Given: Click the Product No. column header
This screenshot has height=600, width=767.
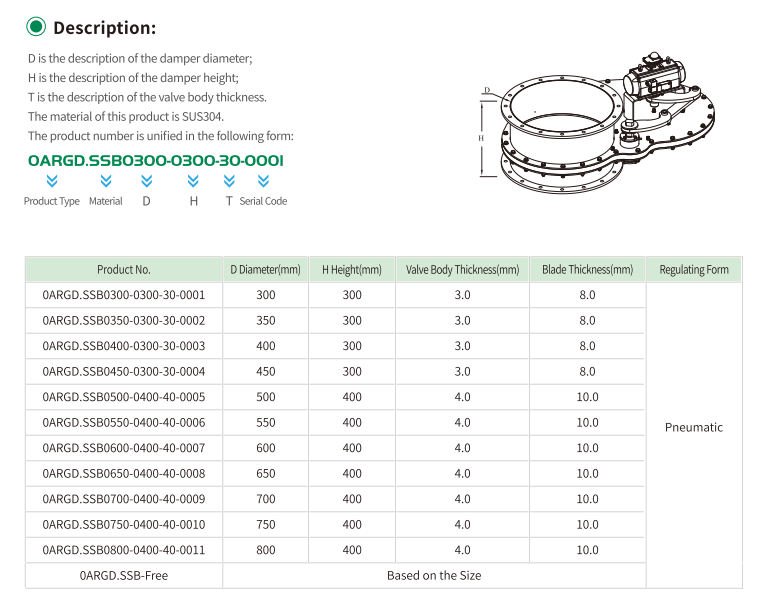Looking at the screenshot, I should pyautogui.click(x=124, y=270).
